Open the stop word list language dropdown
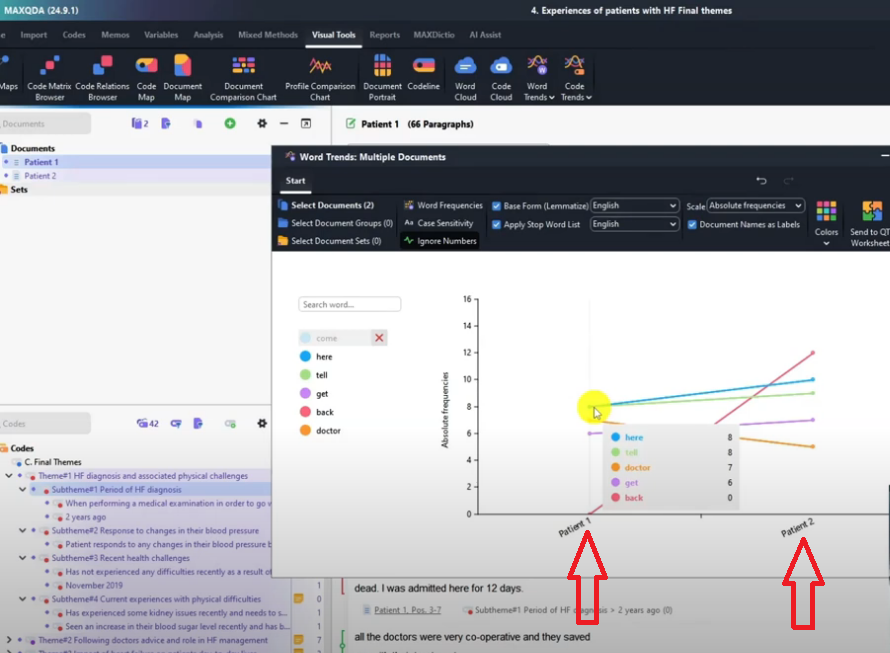The image size is (890, 653). pyautogui.click(x=634, y=224)
